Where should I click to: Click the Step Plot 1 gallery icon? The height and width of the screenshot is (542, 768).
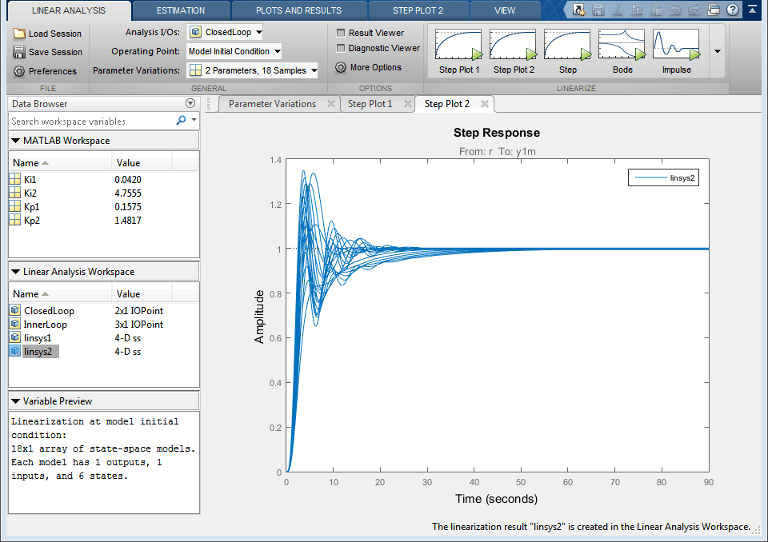[x=459, y=46]
